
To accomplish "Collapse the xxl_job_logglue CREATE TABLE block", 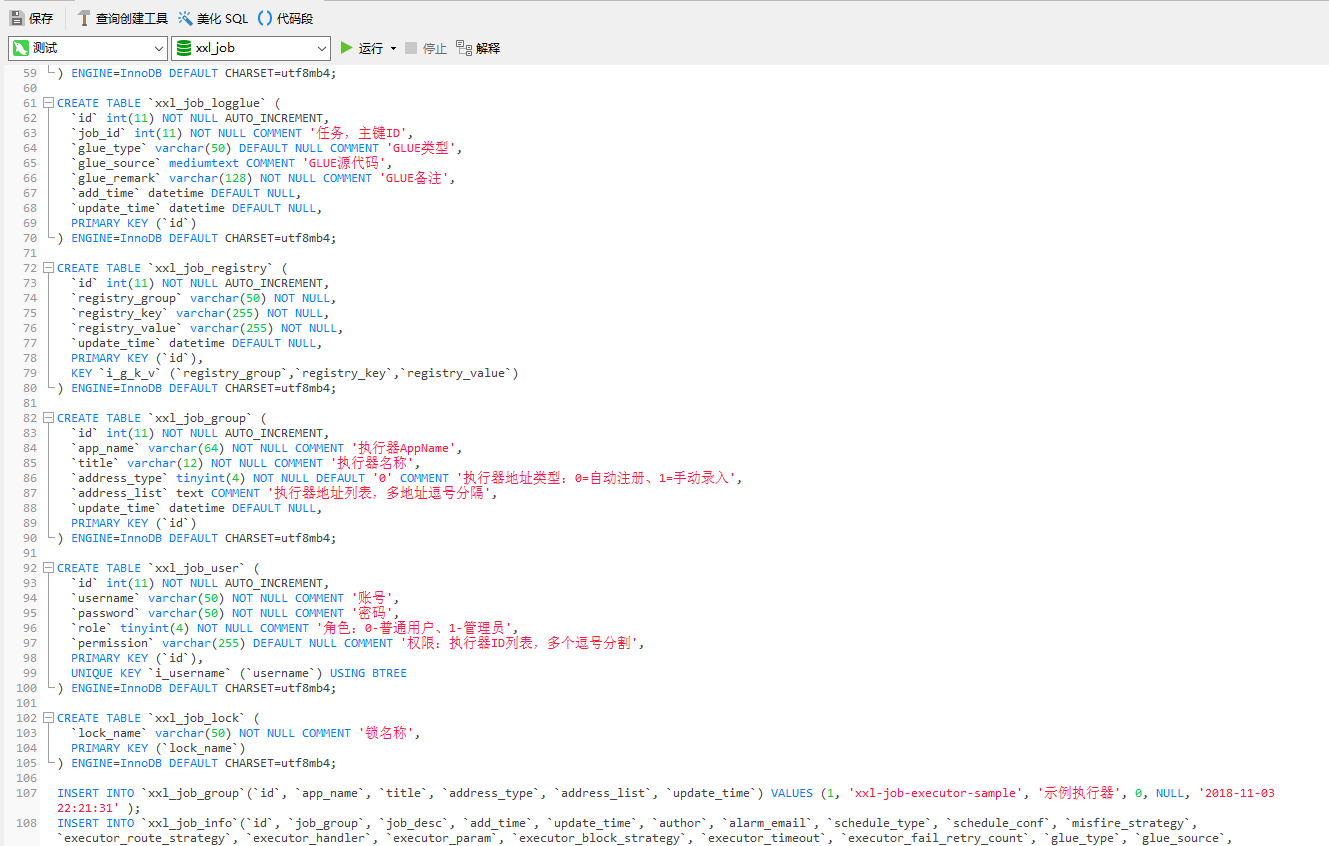I will tap(47, 103).
